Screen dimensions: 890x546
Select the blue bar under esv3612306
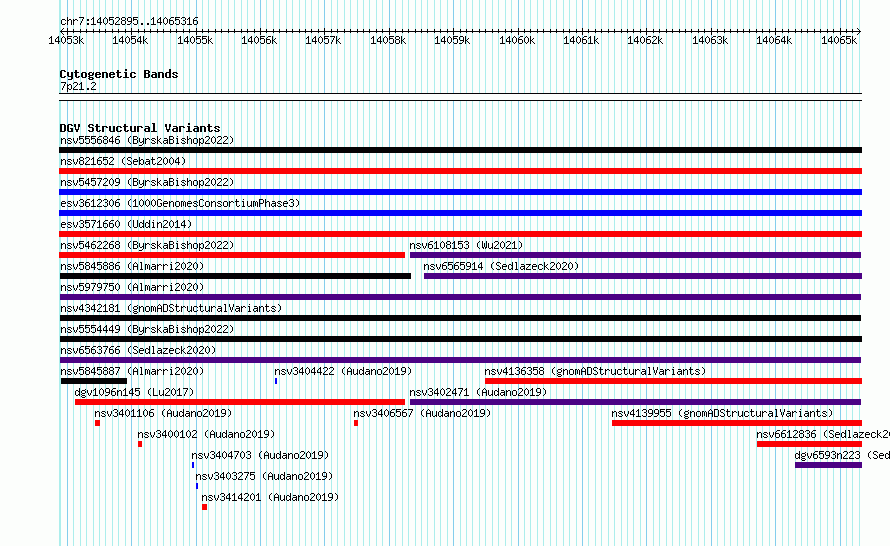(x=460, y=213)
